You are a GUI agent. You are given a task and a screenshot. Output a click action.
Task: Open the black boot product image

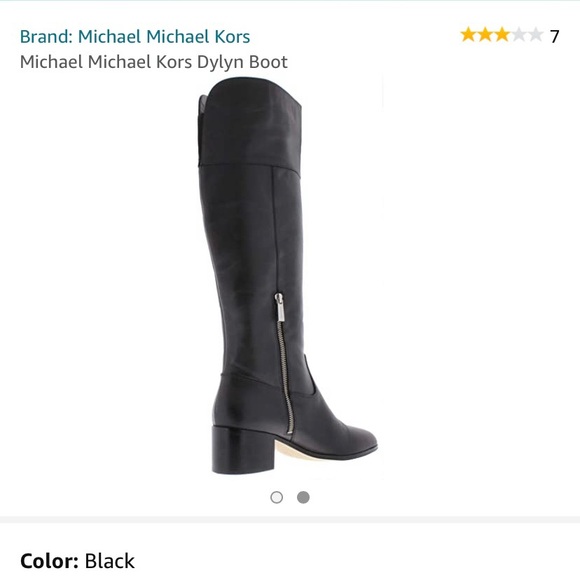pos(289,276)
